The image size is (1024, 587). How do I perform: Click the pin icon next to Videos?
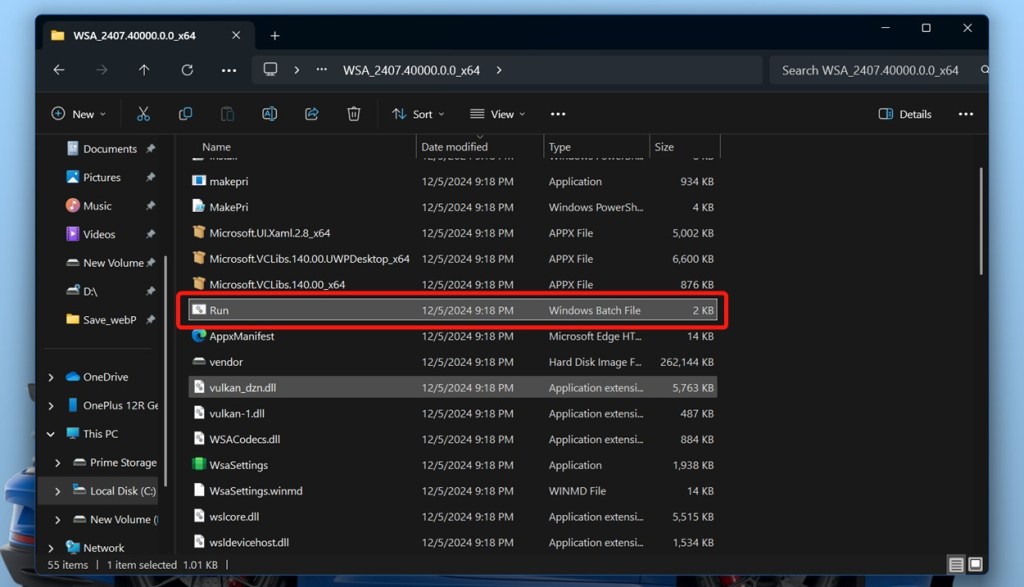[x=150, y=234]
